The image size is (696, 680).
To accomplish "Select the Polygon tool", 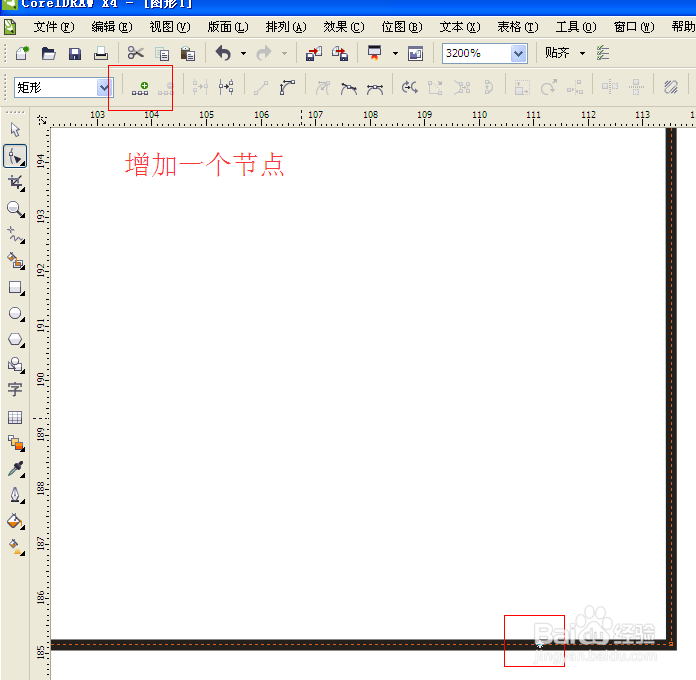I will [16, 340].
